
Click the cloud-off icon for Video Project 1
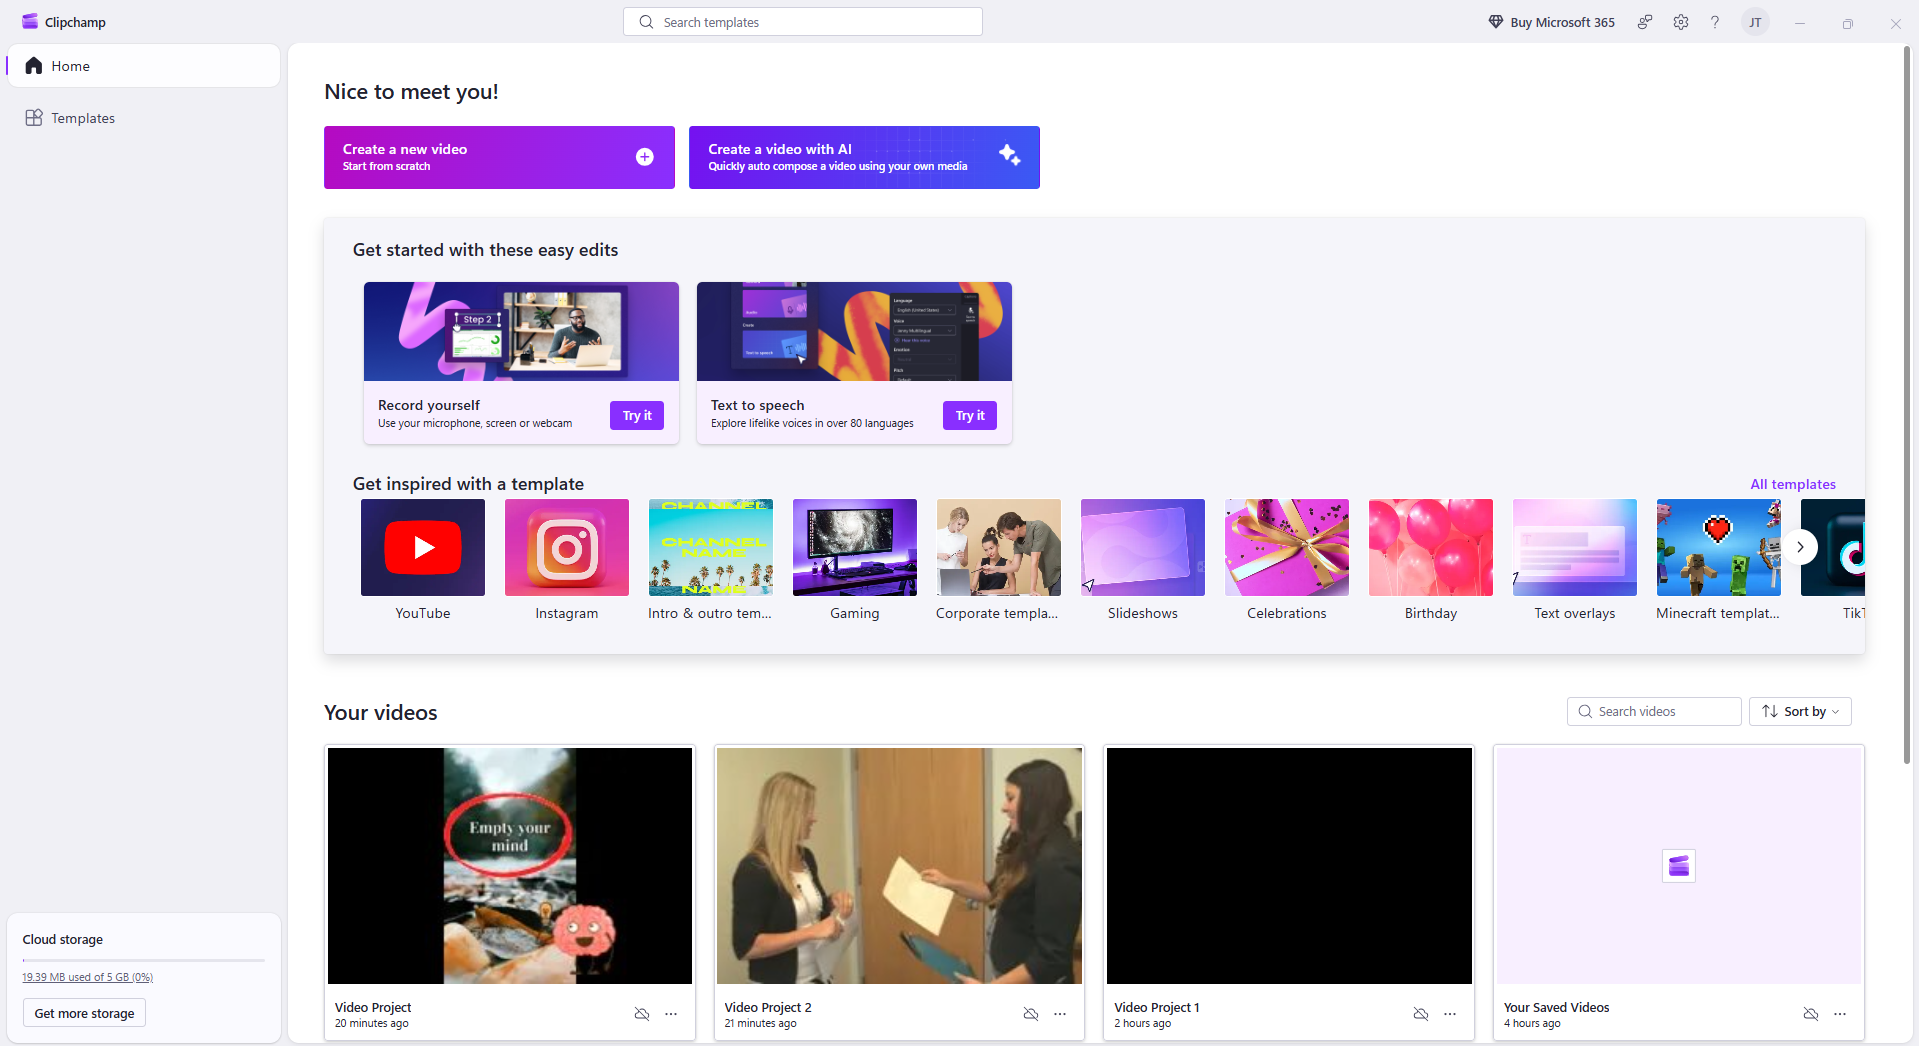tap(1421, 1014)
